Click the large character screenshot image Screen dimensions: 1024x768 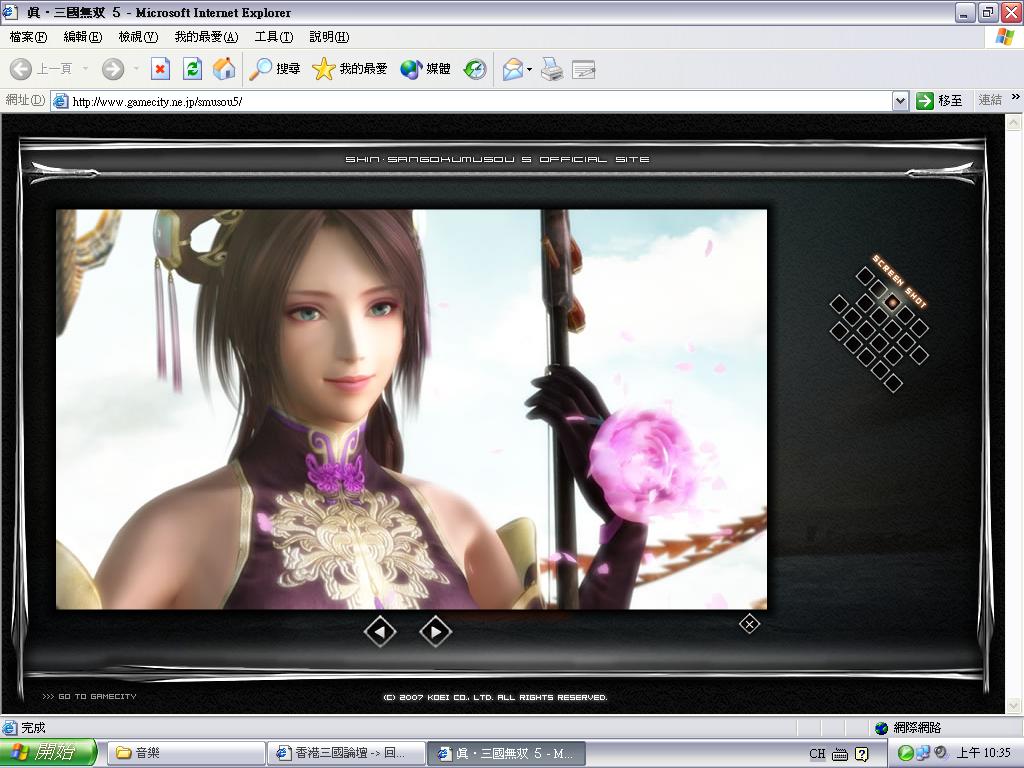[x=411, y=409]
